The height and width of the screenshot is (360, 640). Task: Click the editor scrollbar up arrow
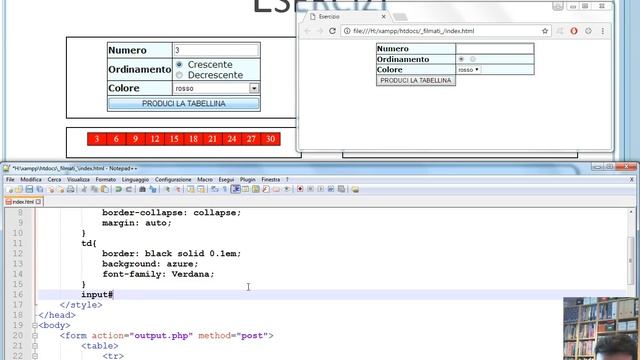click(x=631, y=212)
